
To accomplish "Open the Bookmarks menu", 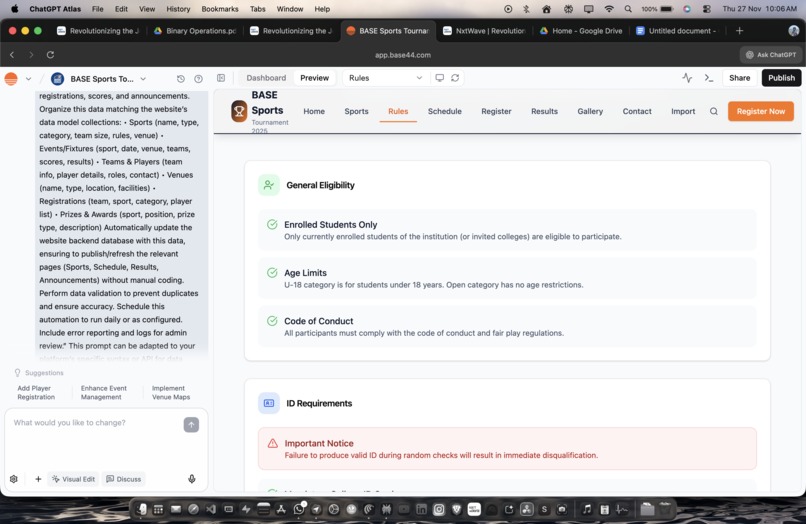I will pos(220,9).
